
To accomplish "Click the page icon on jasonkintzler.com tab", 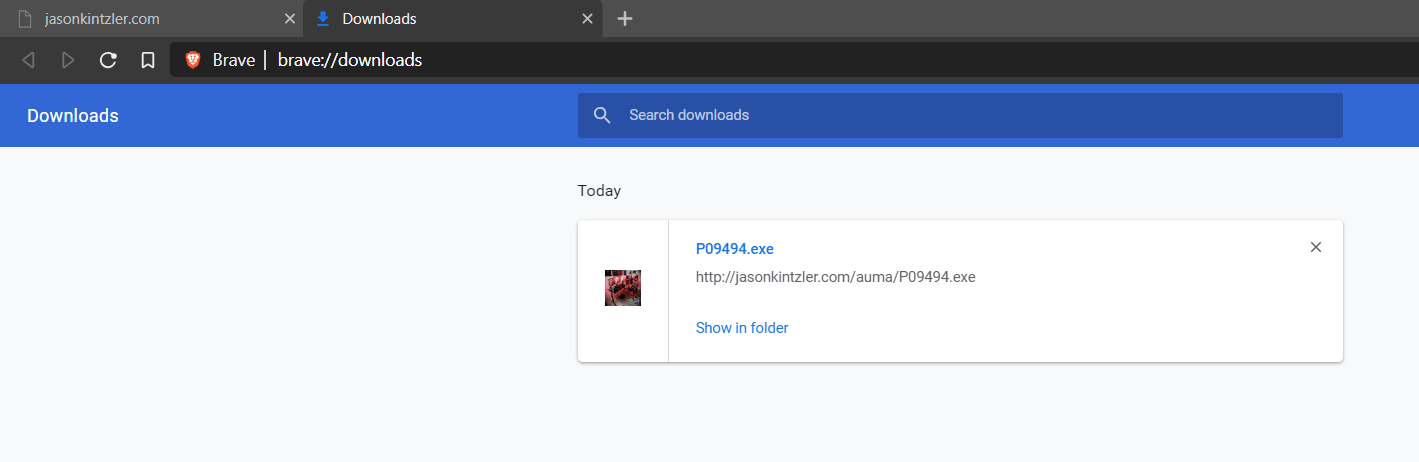I will (x=26, y=19).
